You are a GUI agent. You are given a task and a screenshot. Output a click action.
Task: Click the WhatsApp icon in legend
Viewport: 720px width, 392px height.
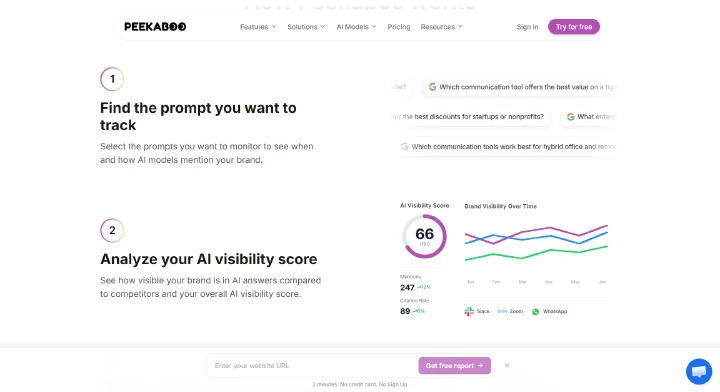click(535, 312)
